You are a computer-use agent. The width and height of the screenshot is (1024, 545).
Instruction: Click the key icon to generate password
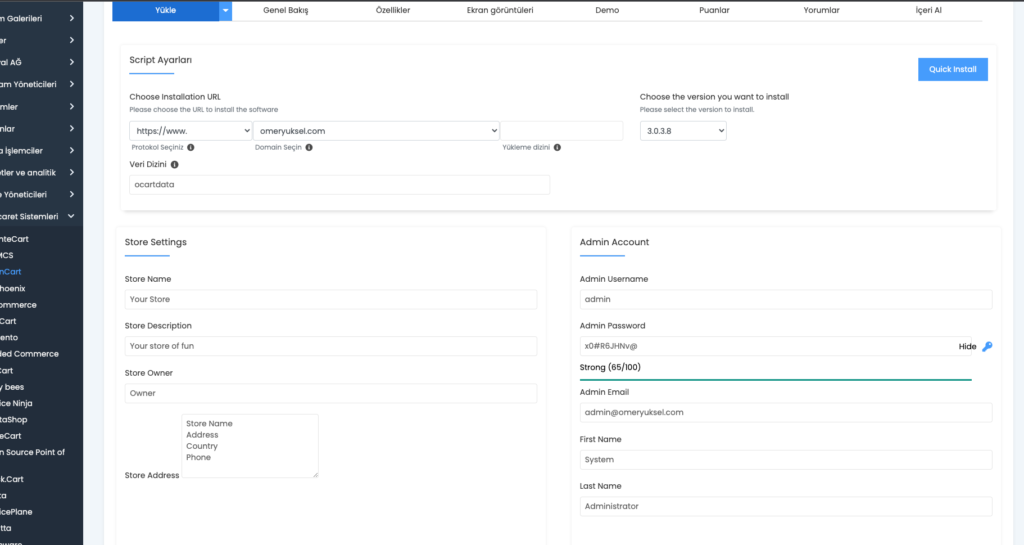point(987,347)
